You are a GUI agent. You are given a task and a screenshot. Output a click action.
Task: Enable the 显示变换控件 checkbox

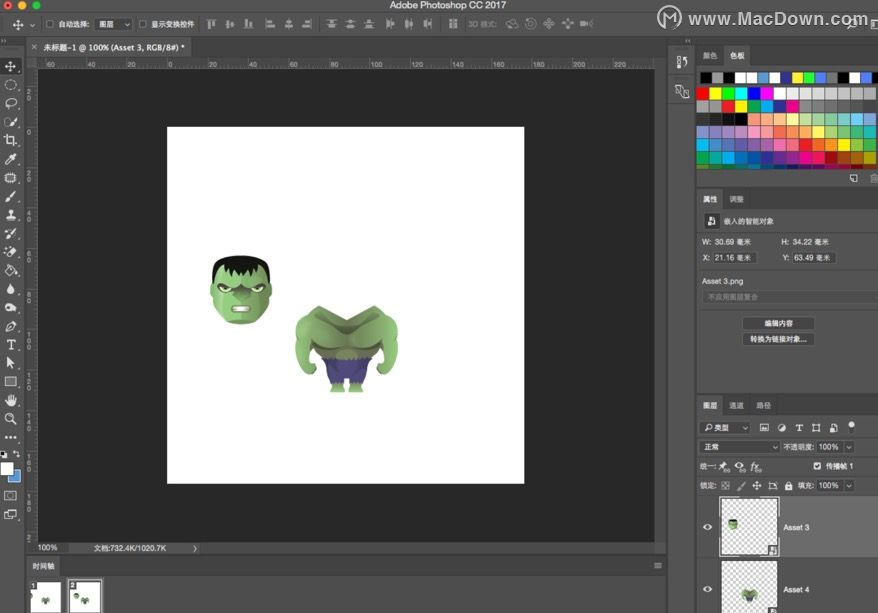pyautogui.click(x=143, y=24)
